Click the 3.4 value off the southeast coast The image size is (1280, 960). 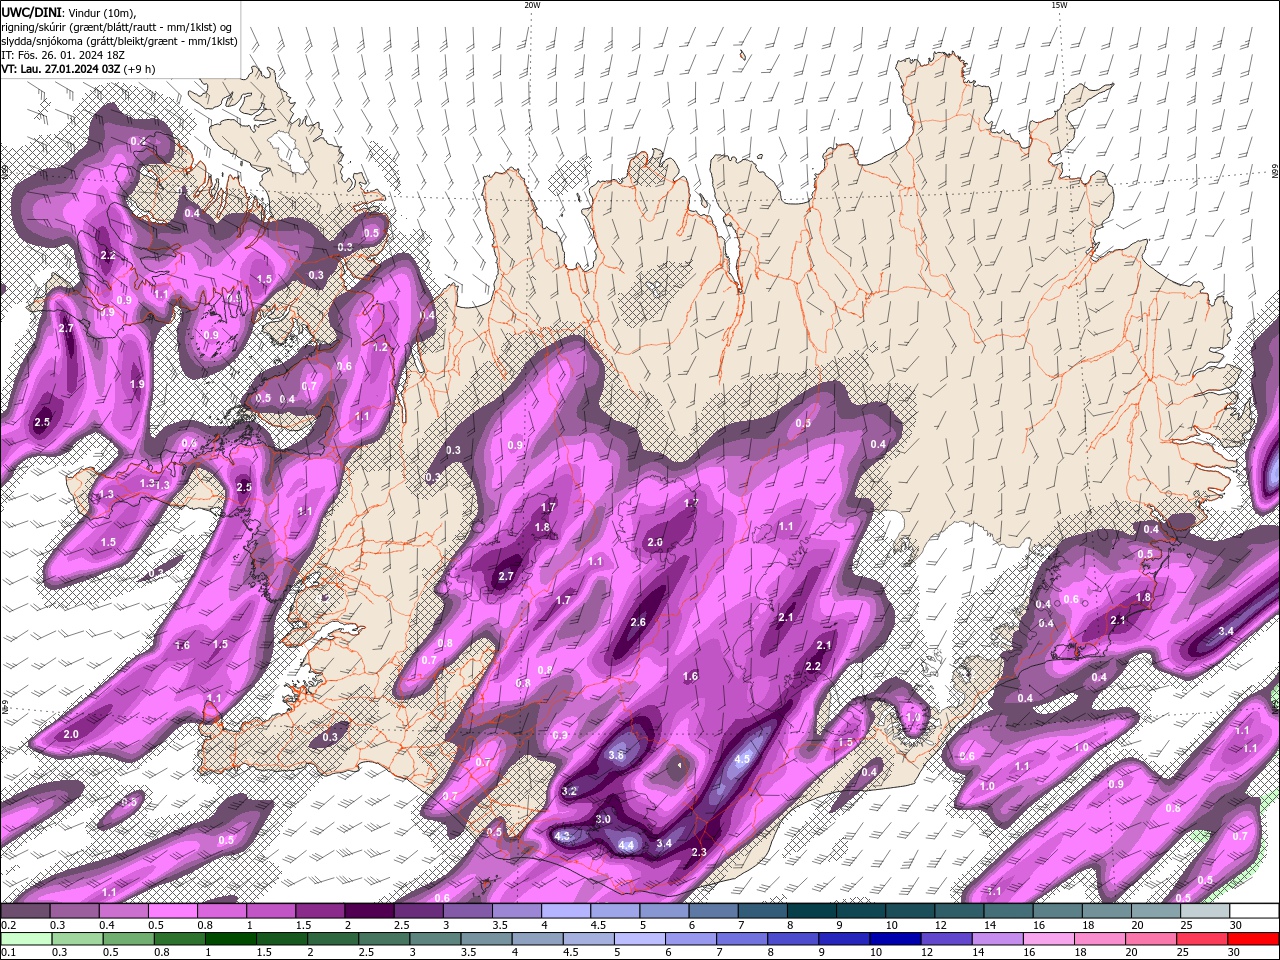pyautogui.click(x=1226, y=631)
